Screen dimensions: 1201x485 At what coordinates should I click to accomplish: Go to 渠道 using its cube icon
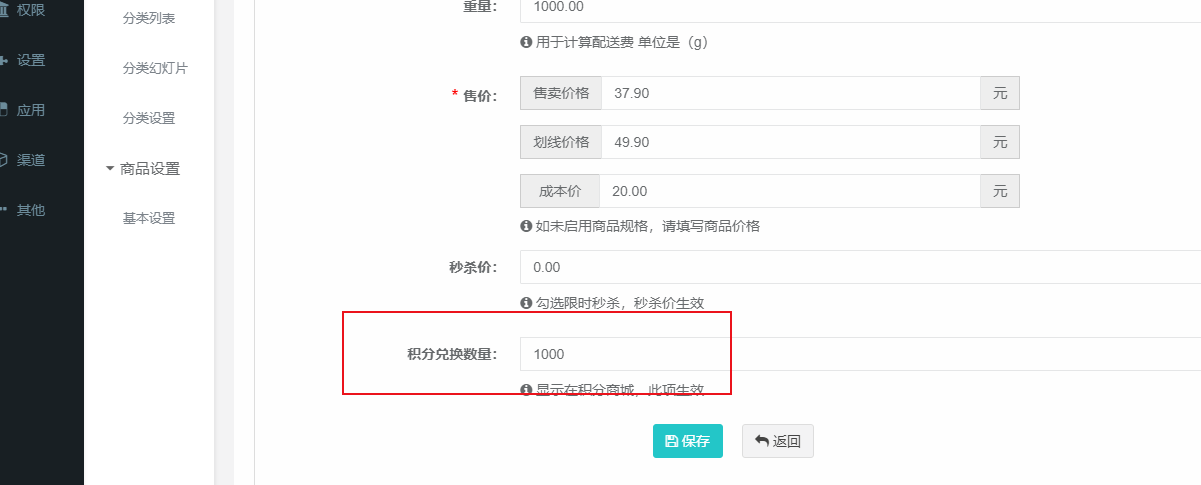3,160
